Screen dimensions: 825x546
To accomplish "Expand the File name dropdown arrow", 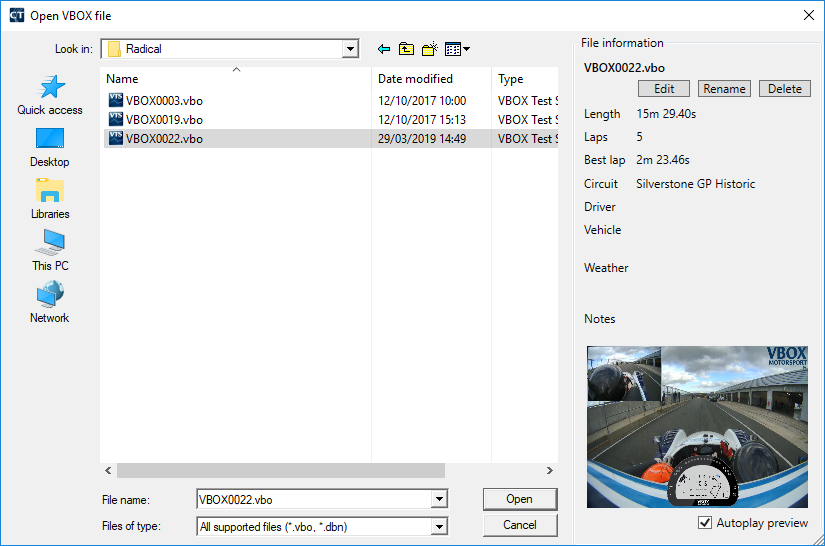I will [439, 499].
